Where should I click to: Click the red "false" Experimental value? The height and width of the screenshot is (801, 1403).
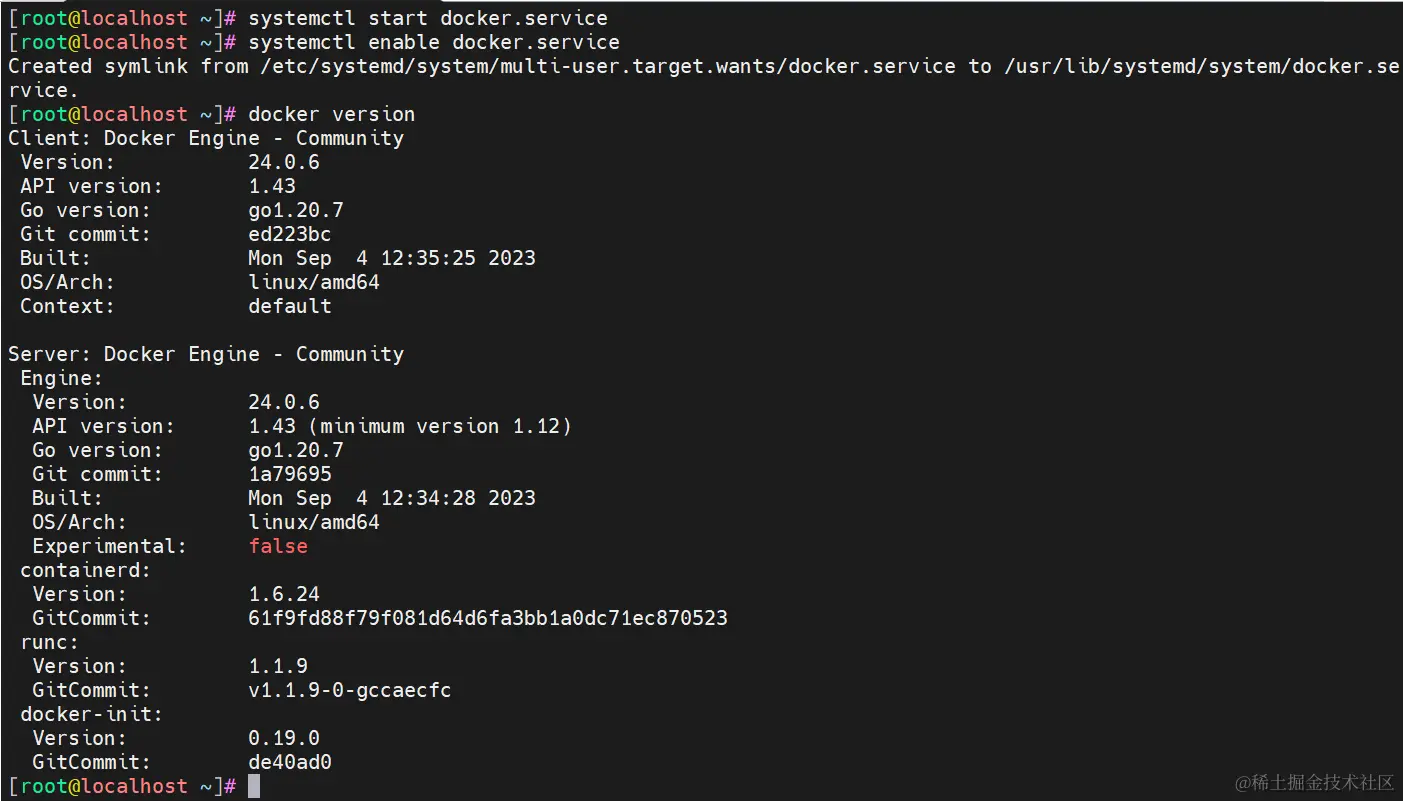coord(278,546)
